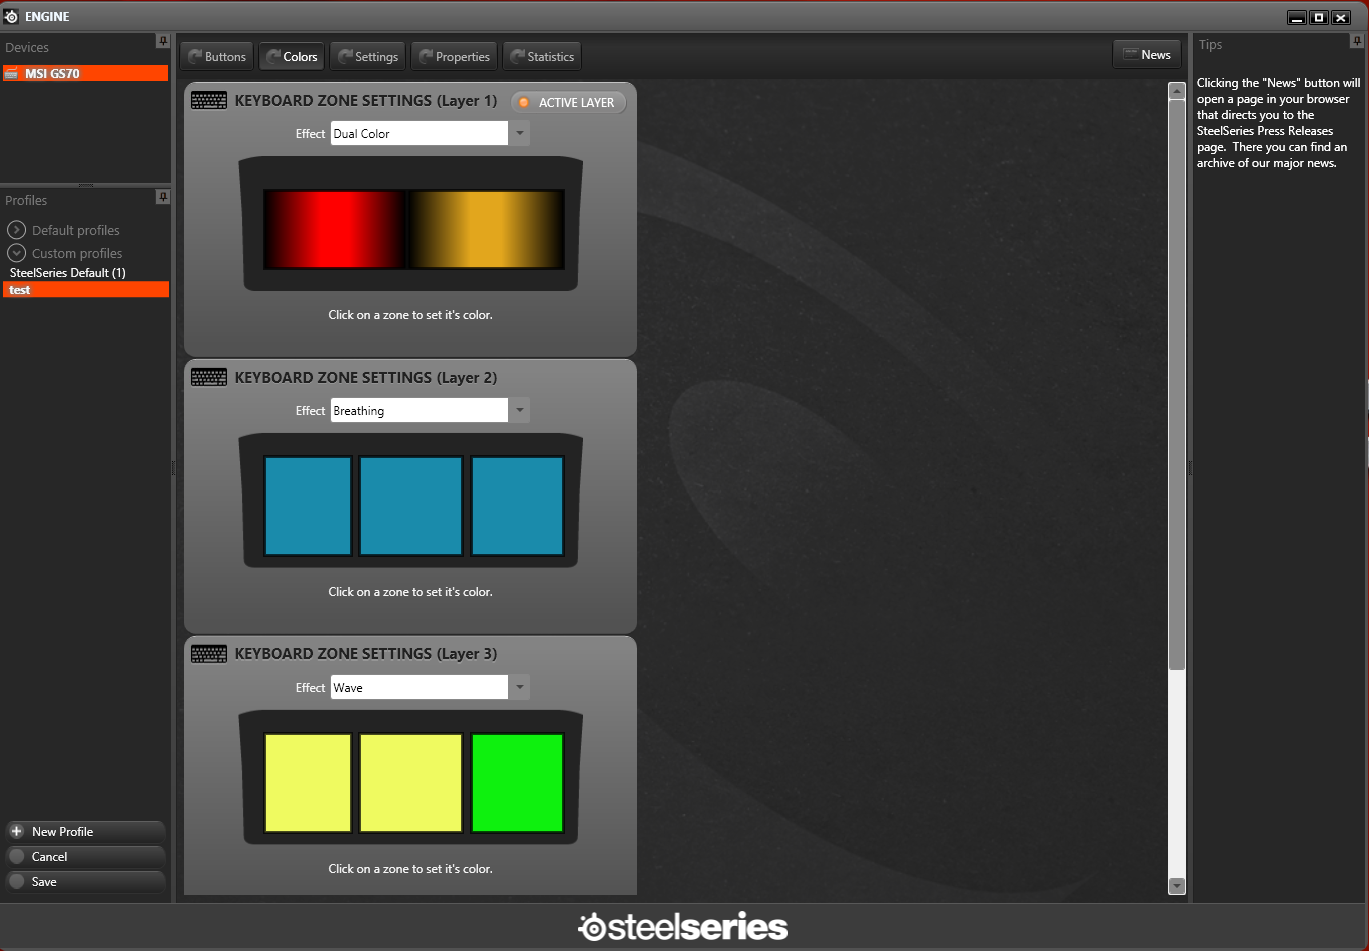Screen dimensions: 1369x951
Task: Select the green zone in Layer 3
Action: tap(517, 783)
